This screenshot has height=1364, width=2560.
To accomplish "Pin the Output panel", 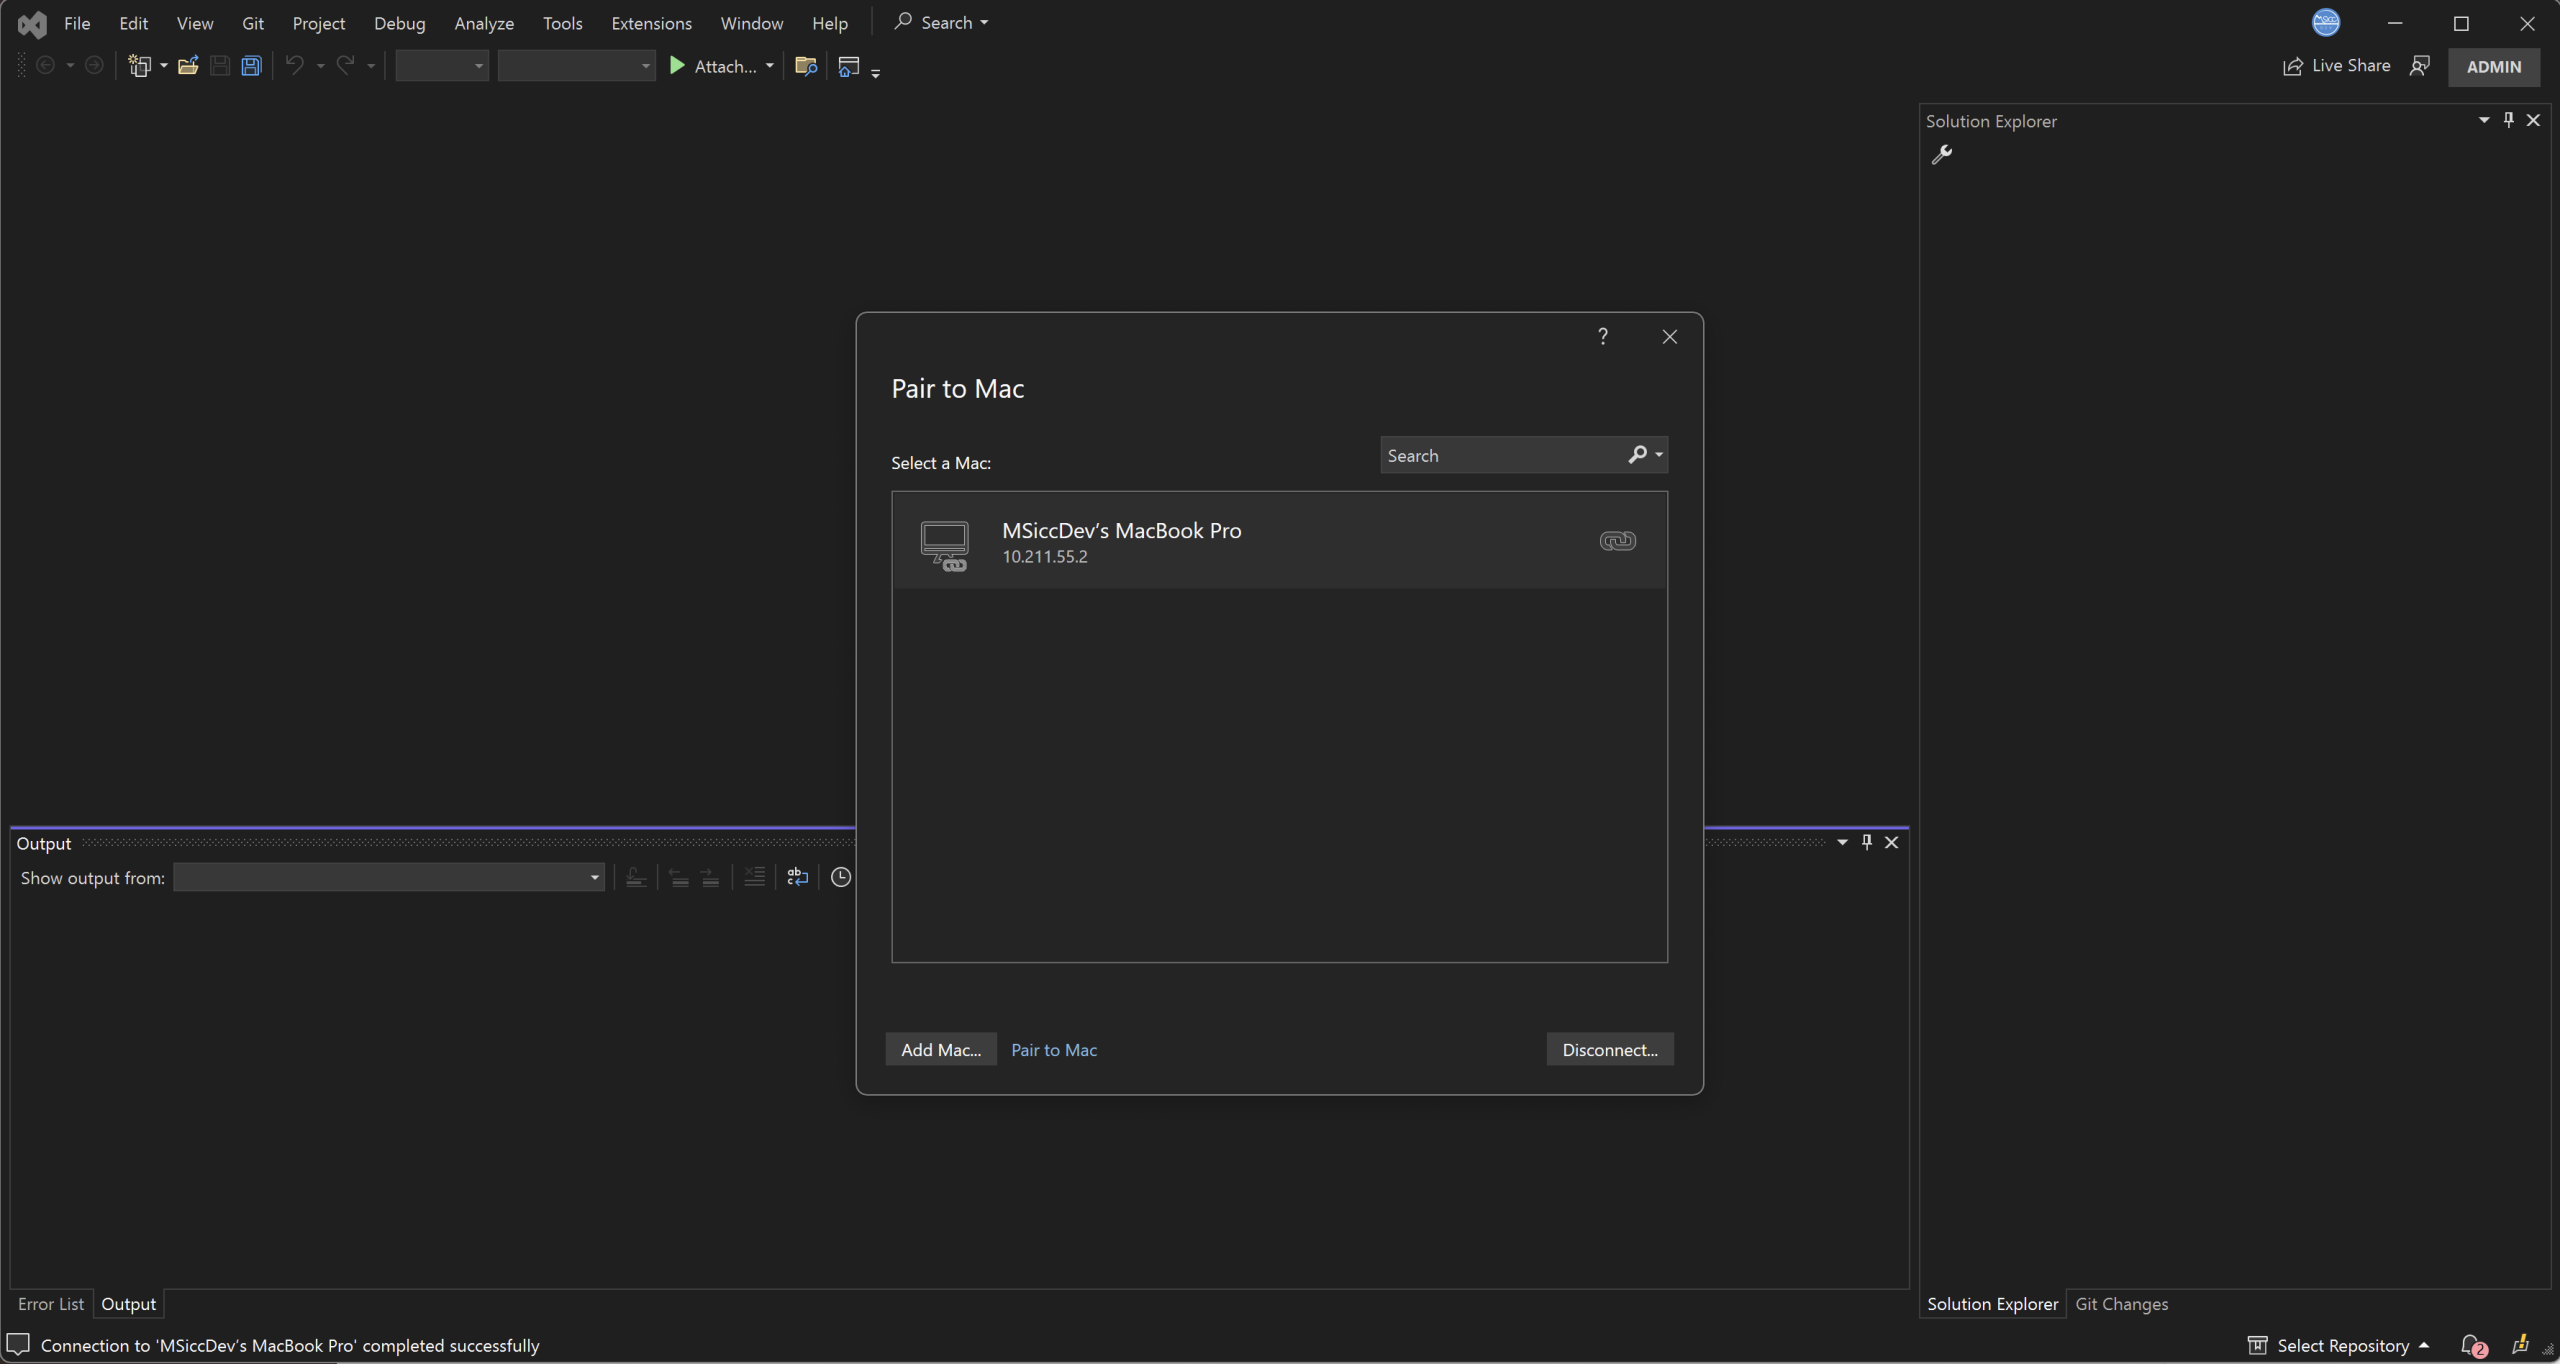I will [x=1866, y=842].
